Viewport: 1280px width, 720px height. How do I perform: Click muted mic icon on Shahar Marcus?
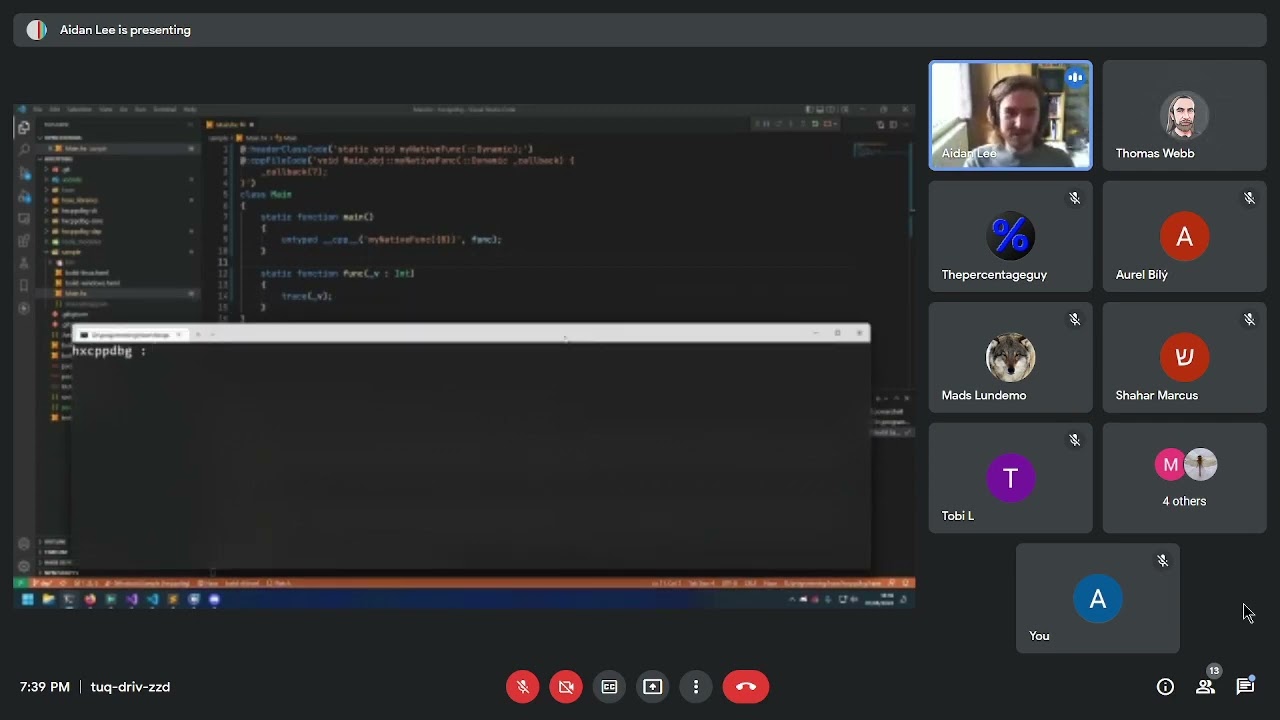click(x=1249, y=319)
